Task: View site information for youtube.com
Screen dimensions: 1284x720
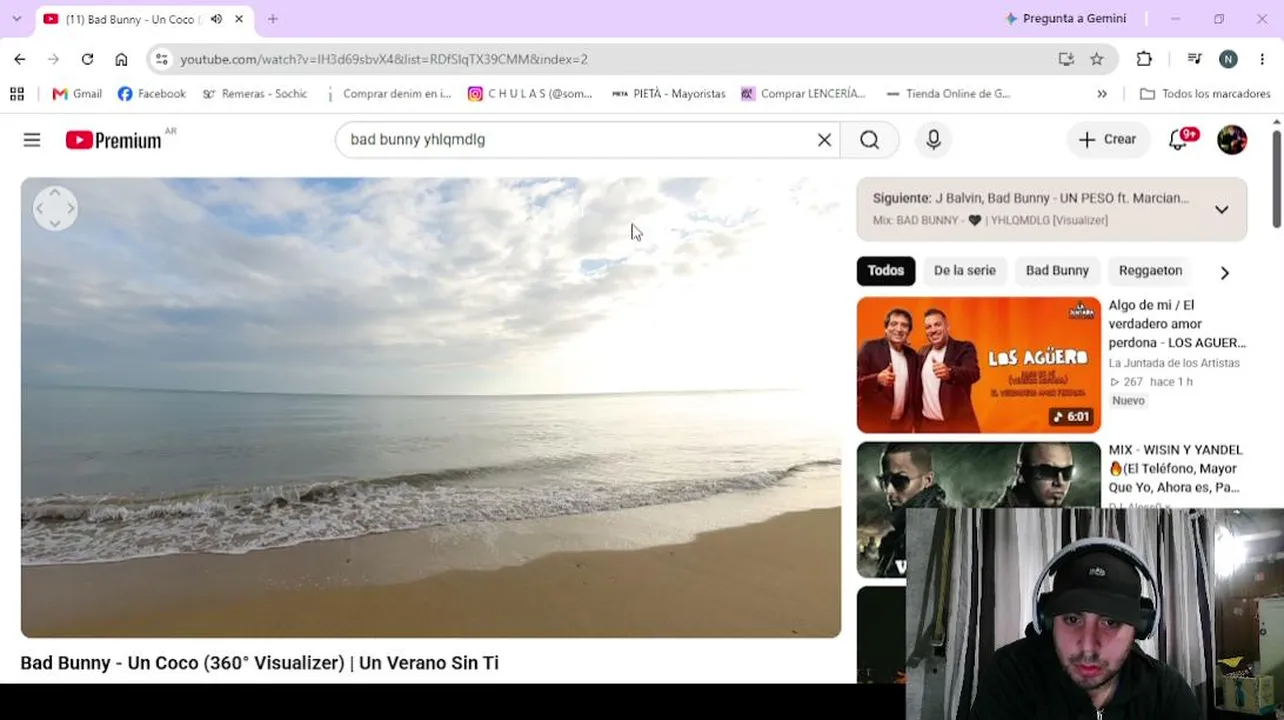Action: (x=162, y=59)
